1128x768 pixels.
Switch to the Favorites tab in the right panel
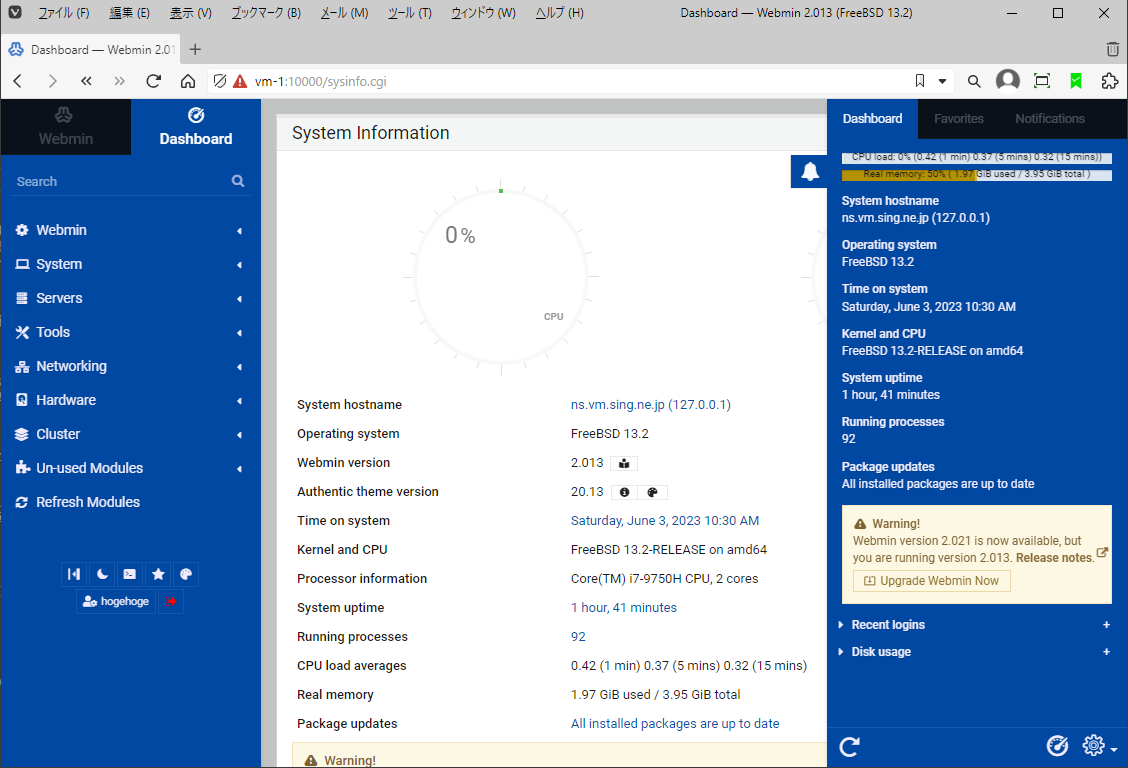958,119
